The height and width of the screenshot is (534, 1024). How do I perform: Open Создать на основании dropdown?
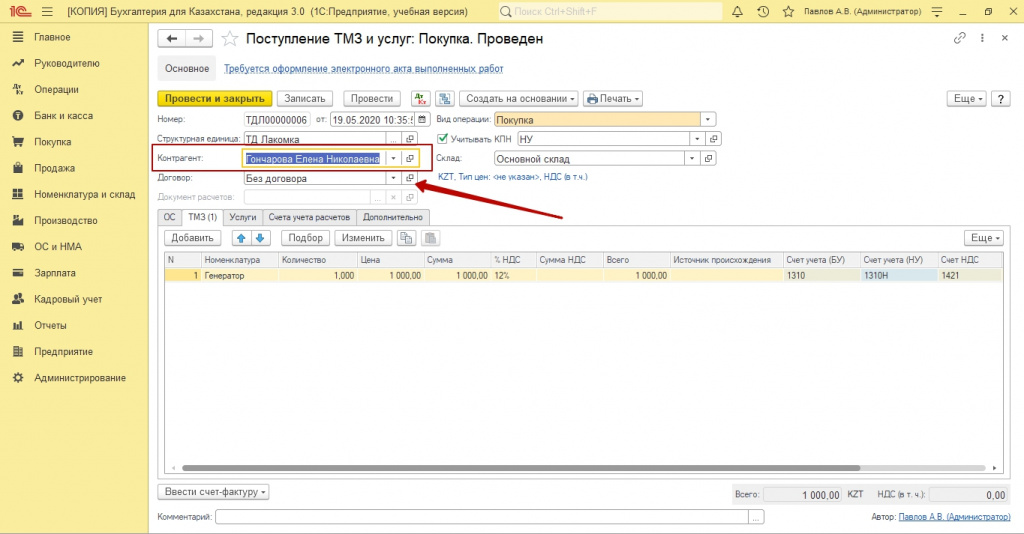[x=519, y=99]
